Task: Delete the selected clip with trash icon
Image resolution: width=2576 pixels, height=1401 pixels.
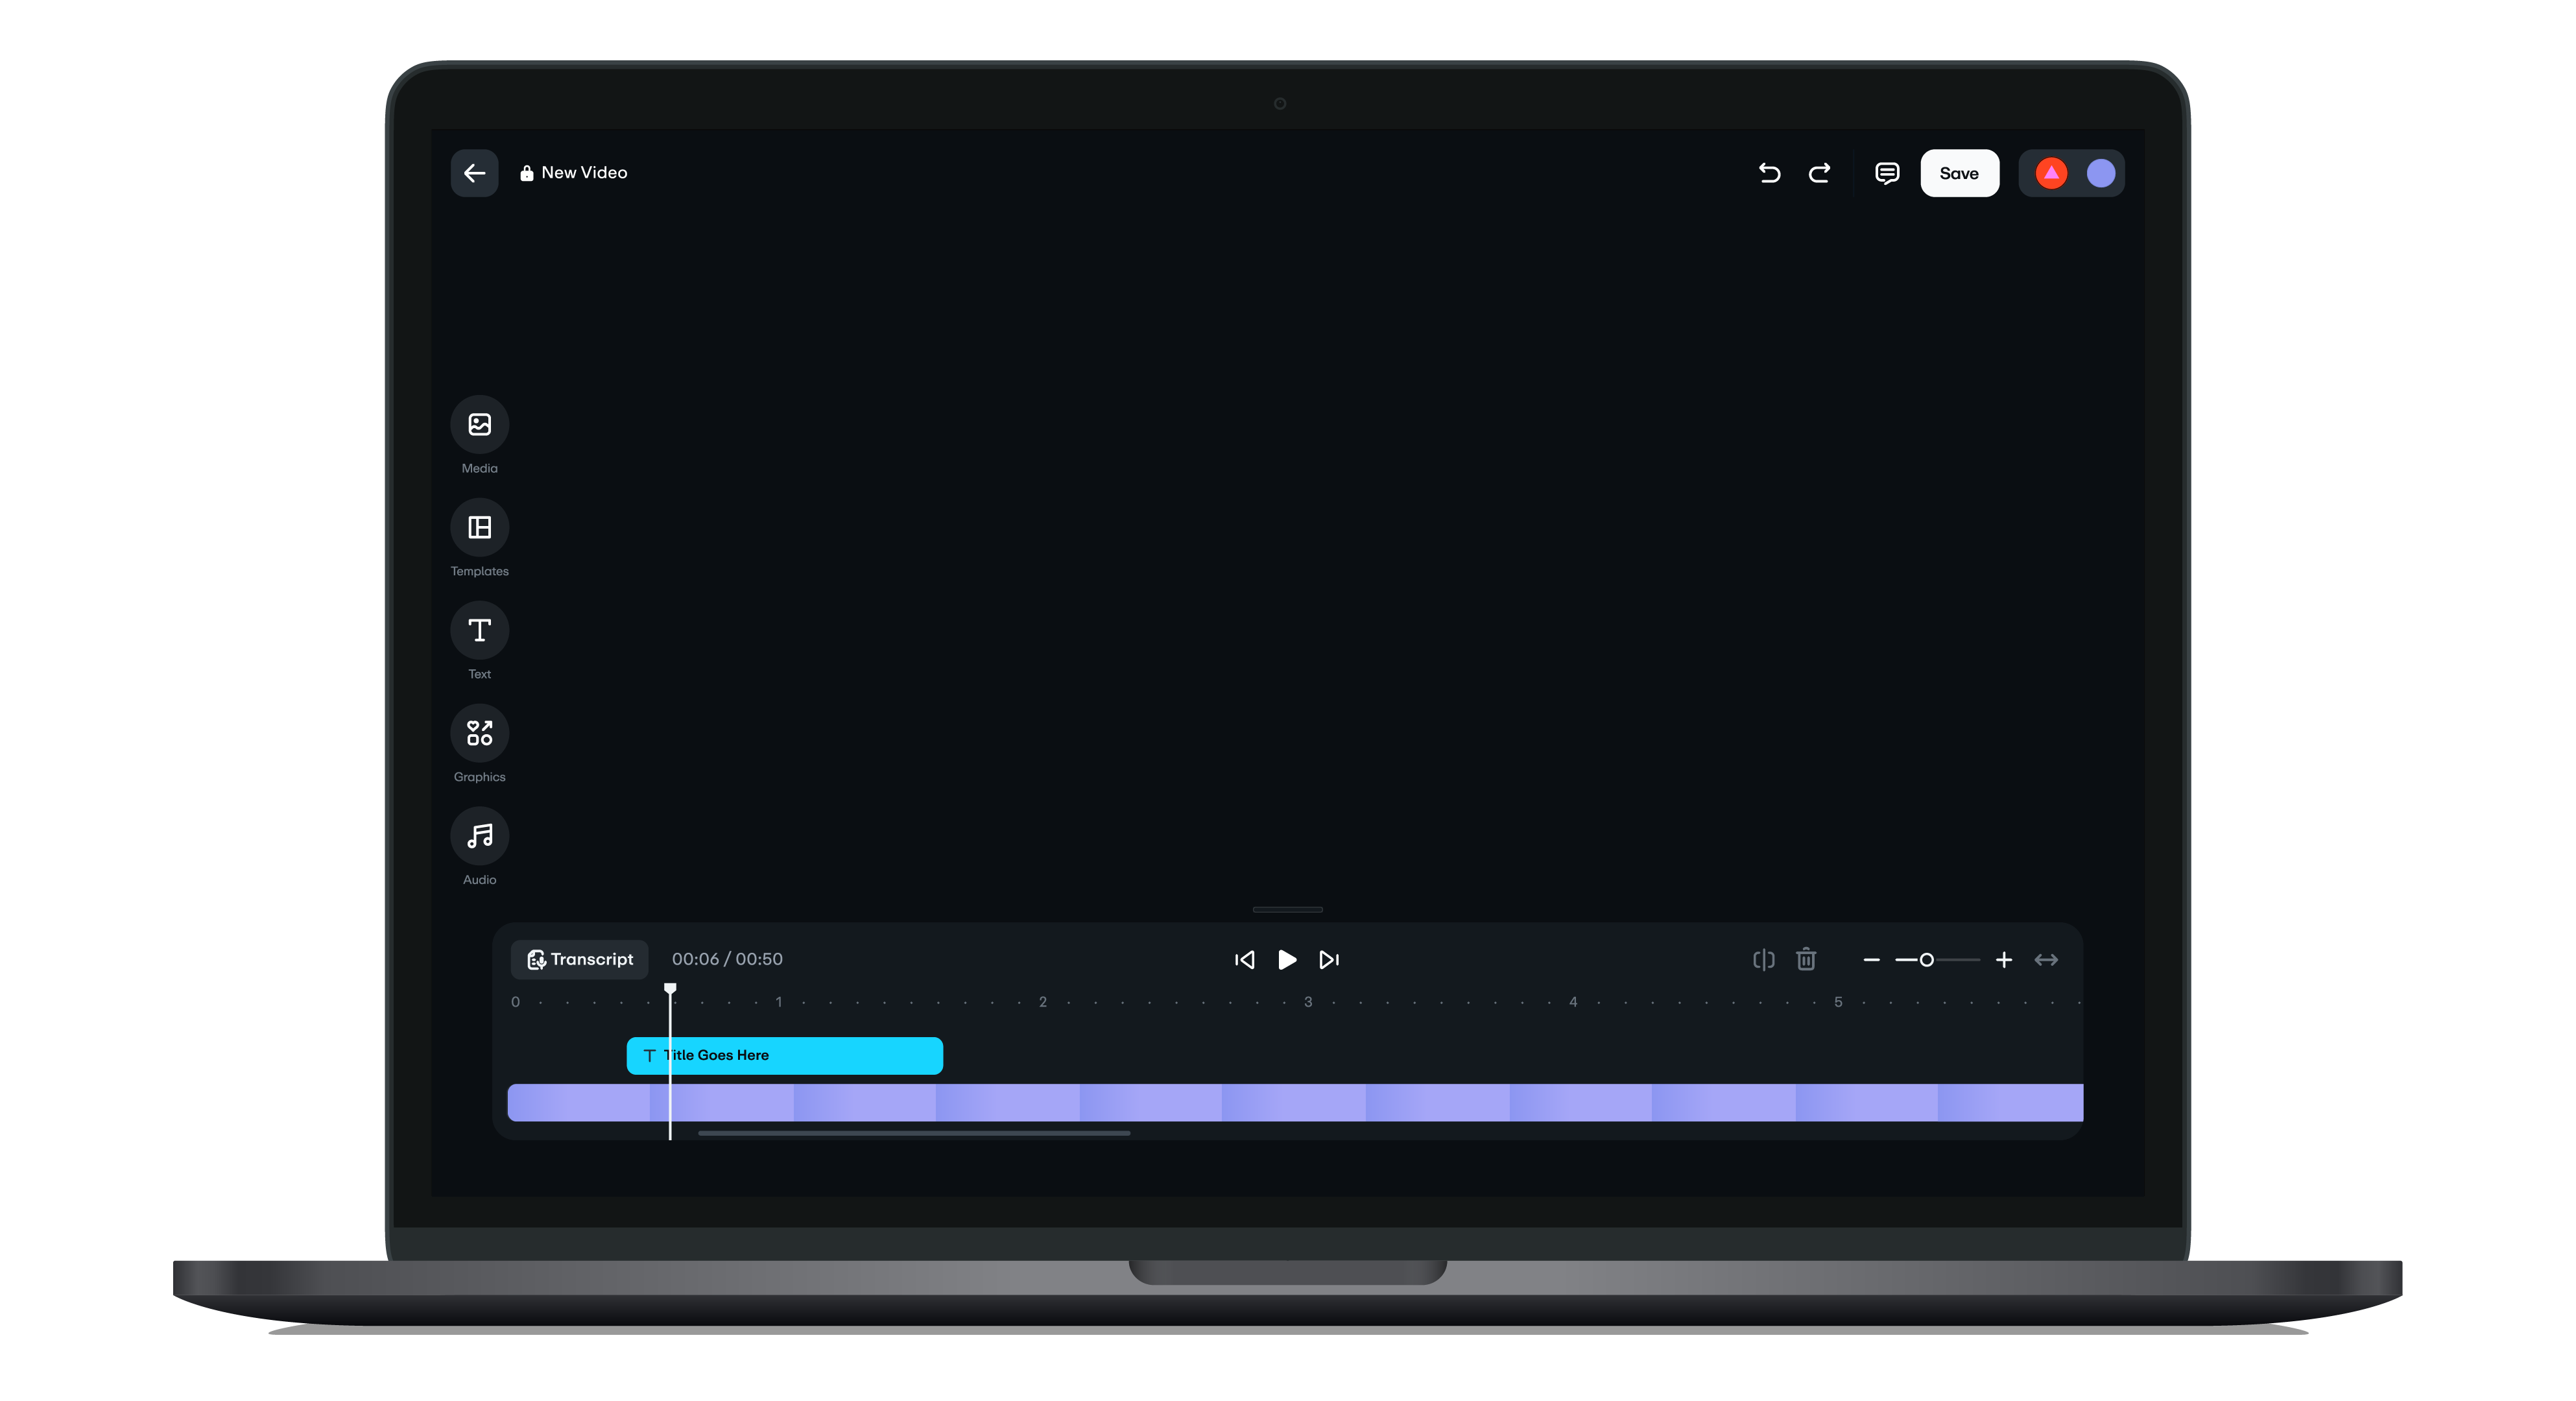Action: (1806, 959)
